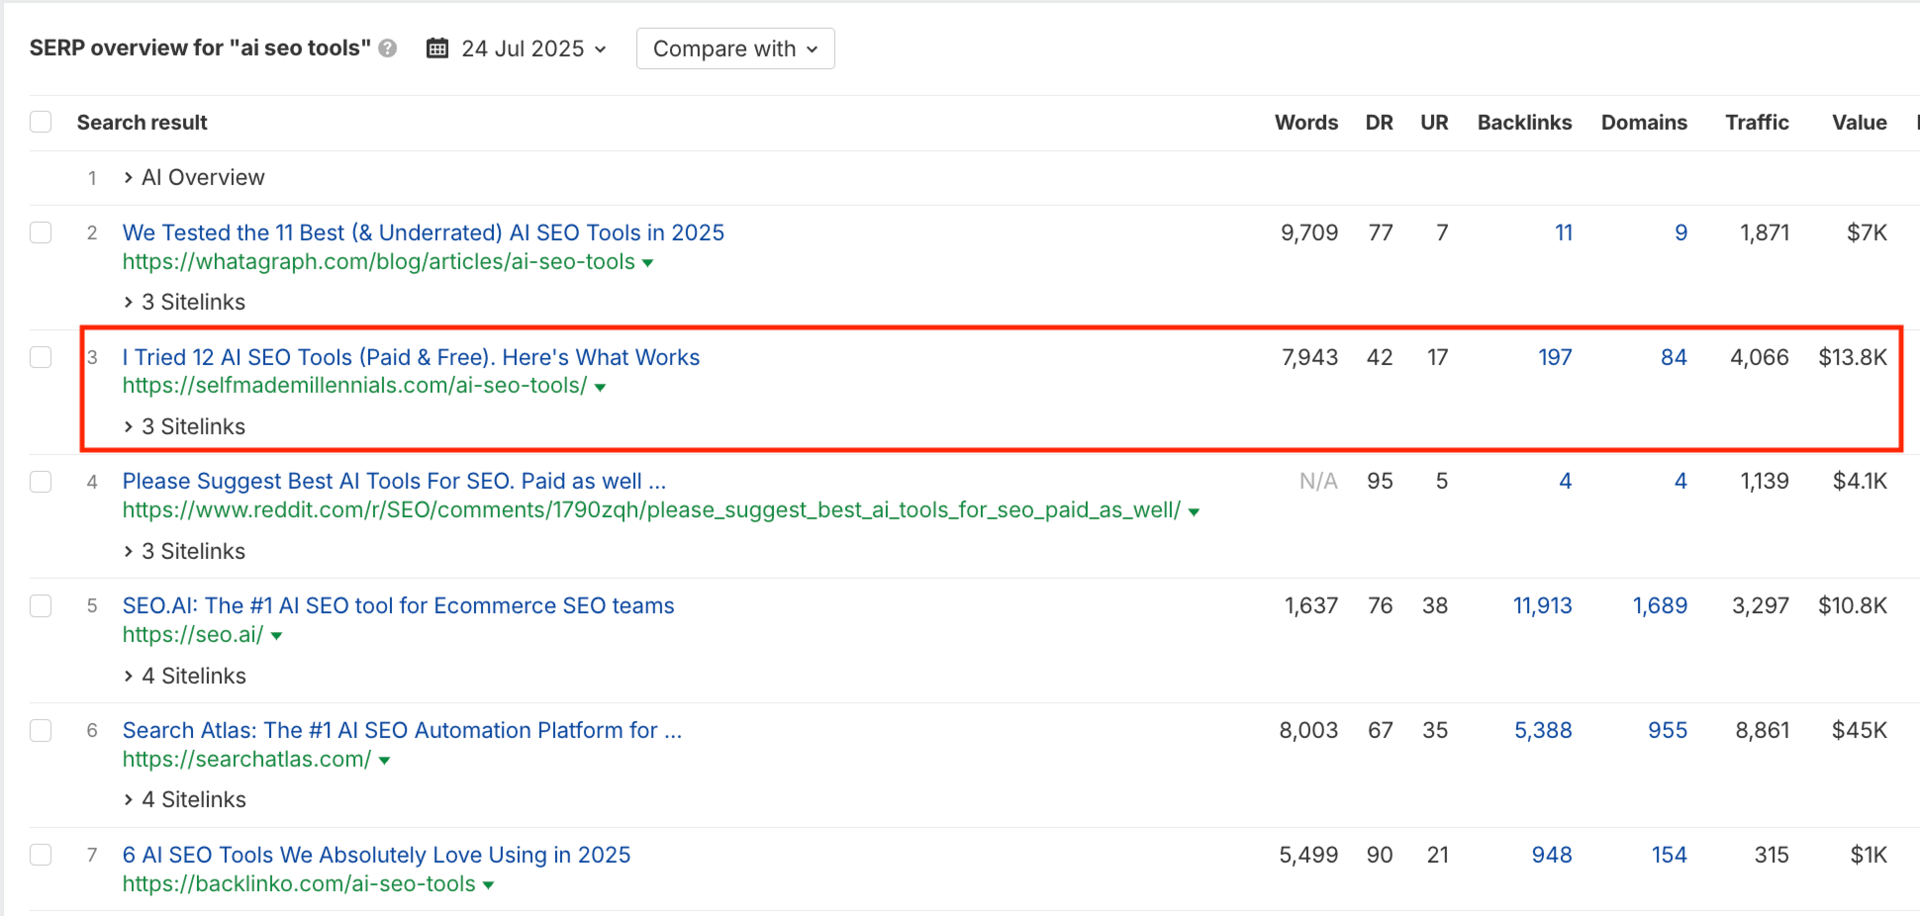Screen dimensions: 1920x916
Task: Open '6 AI SEO Tools We Absolutely Love' title
Action: click(x=376, y=855)
